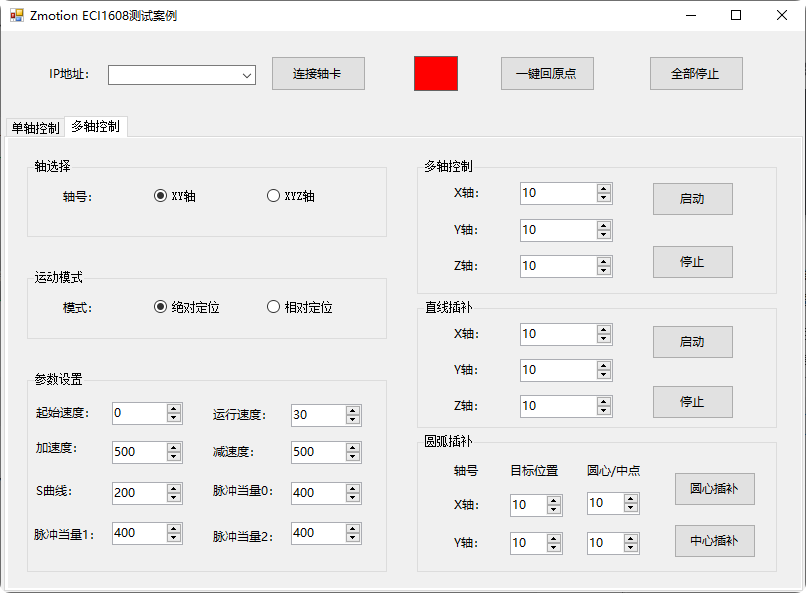Click the 运行速度 value field
This screenshot has height=593, width=806.
[x=318, y=415]
